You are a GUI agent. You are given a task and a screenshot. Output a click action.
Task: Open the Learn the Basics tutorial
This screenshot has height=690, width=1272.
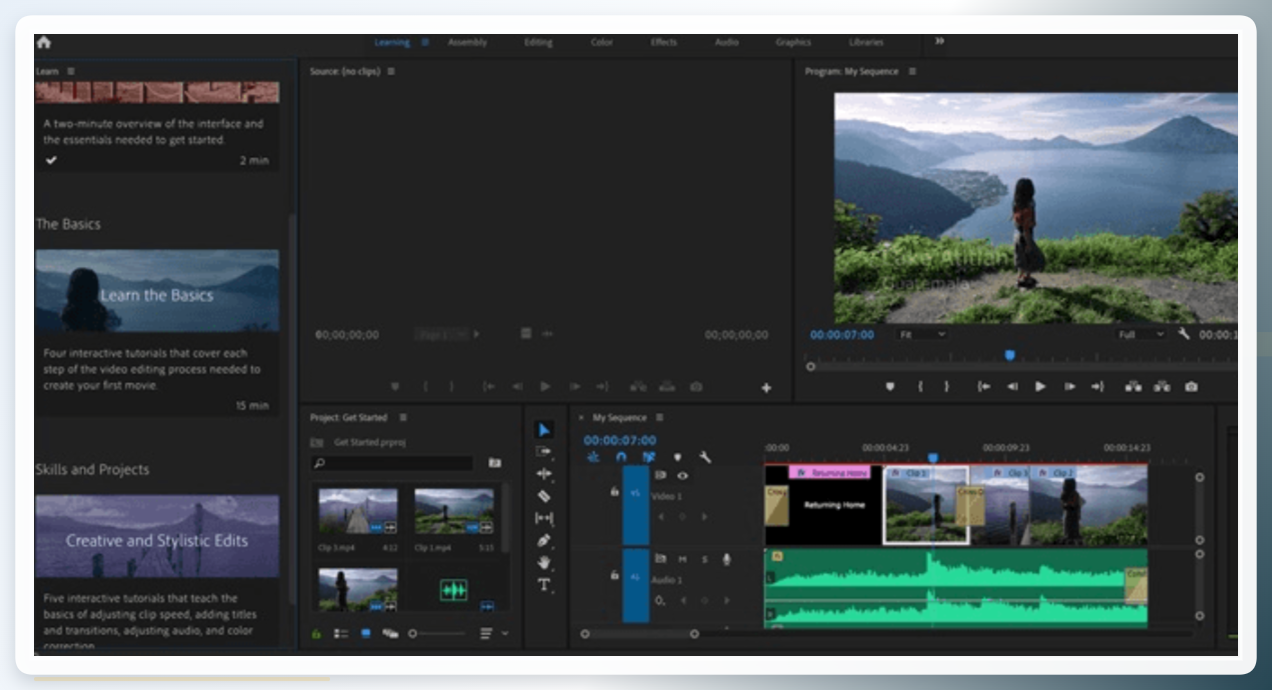(157, 291)
